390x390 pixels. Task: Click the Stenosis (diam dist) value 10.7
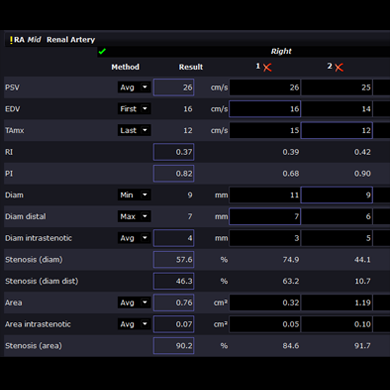coord(362,281)
